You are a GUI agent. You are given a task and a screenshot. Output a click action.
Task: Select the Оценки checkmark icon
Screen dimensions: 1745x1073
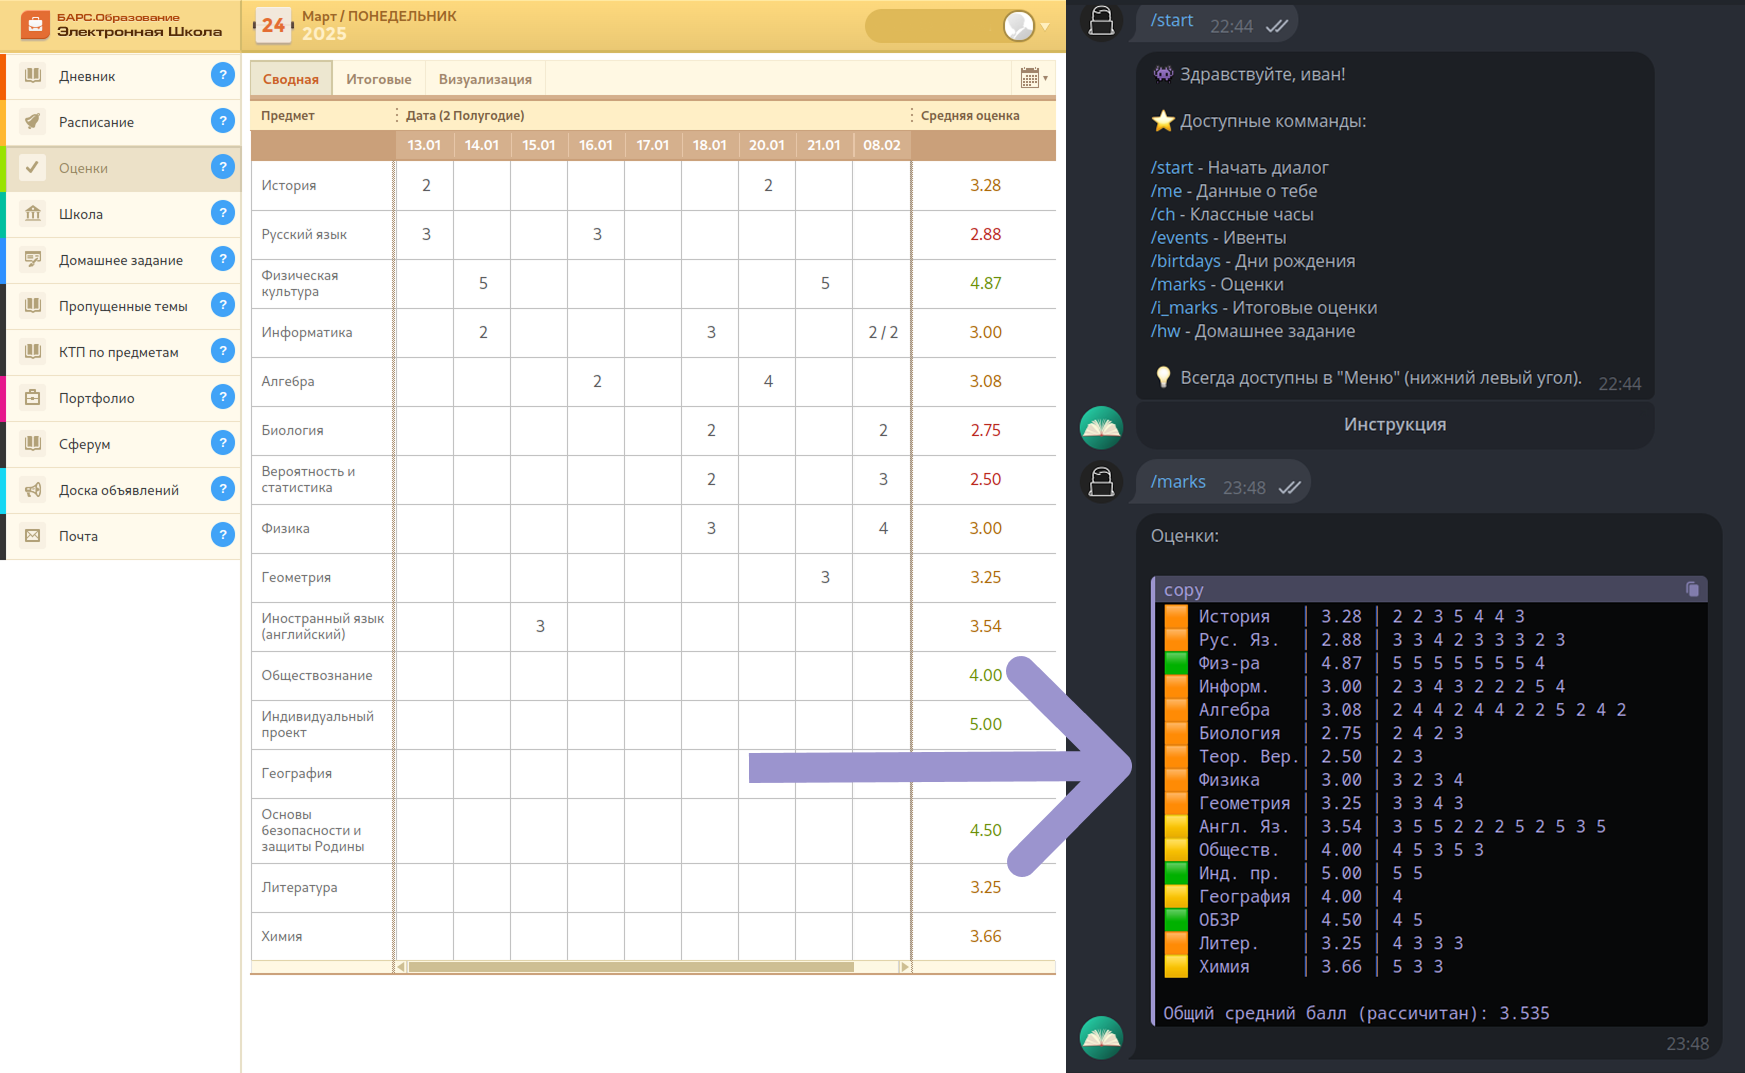pyautogui.click(x=33, y=168)
